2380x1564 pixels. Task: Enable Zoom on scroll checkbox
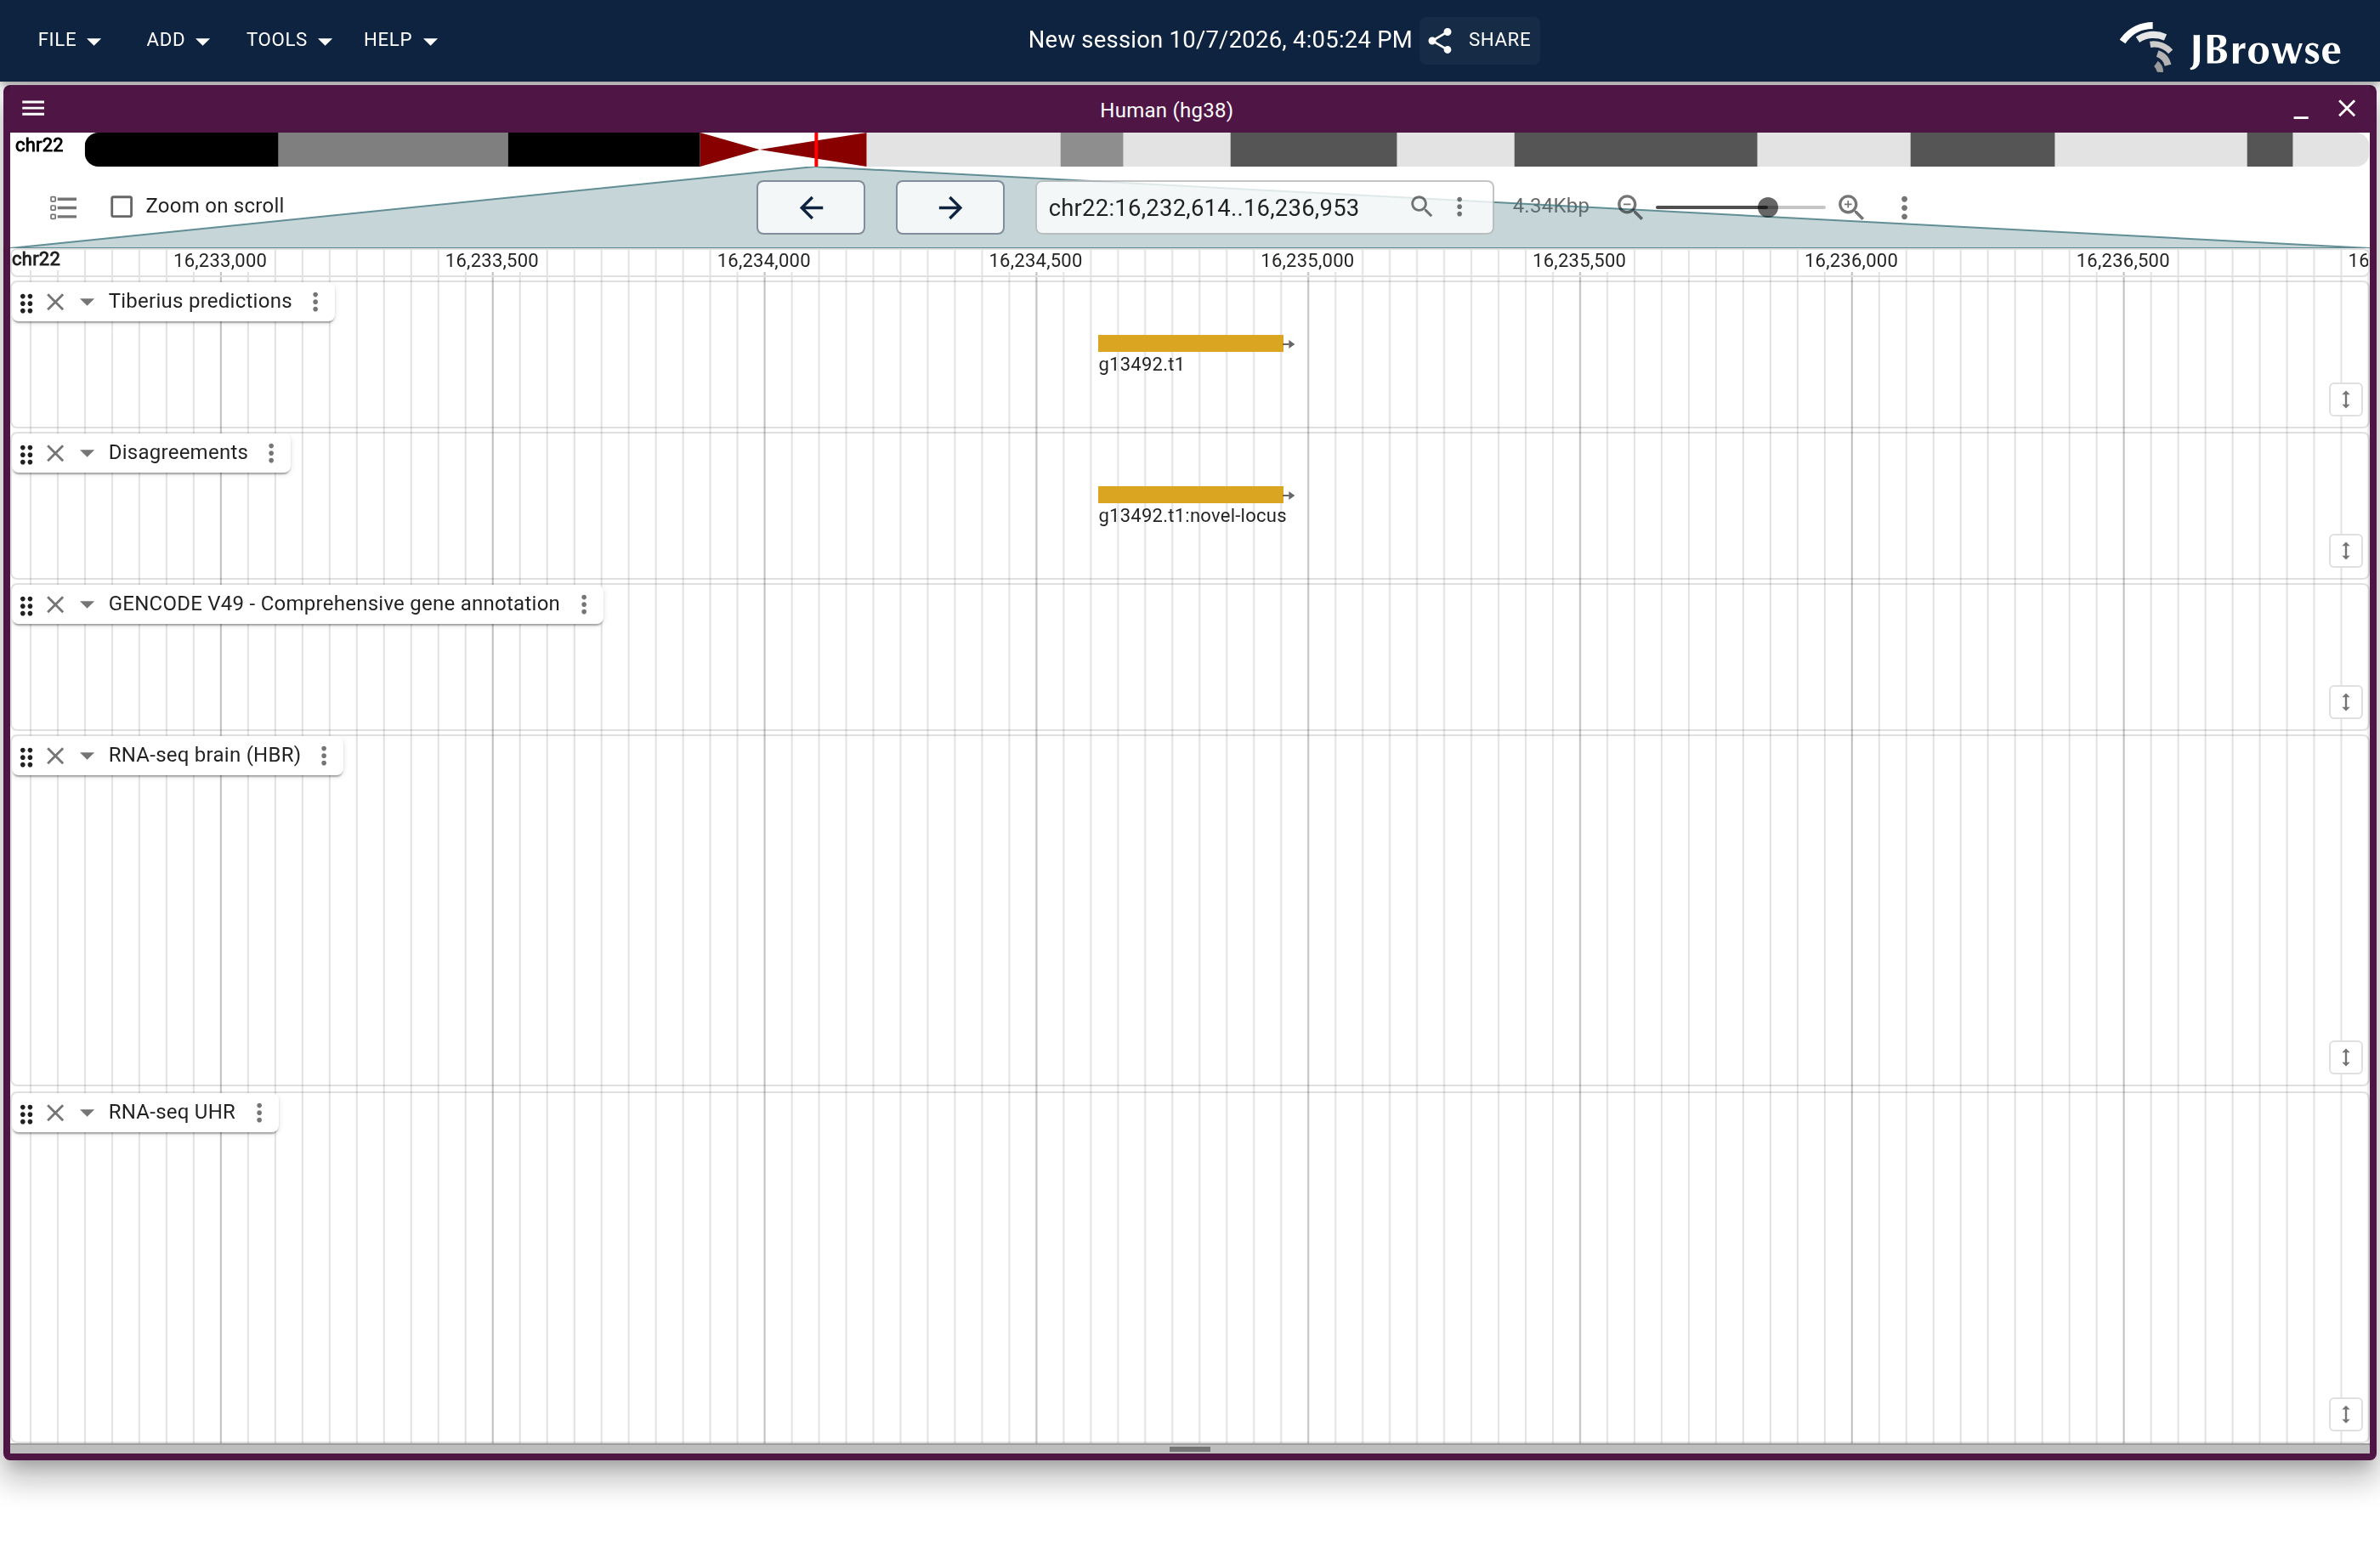click(x=122, y=207)
